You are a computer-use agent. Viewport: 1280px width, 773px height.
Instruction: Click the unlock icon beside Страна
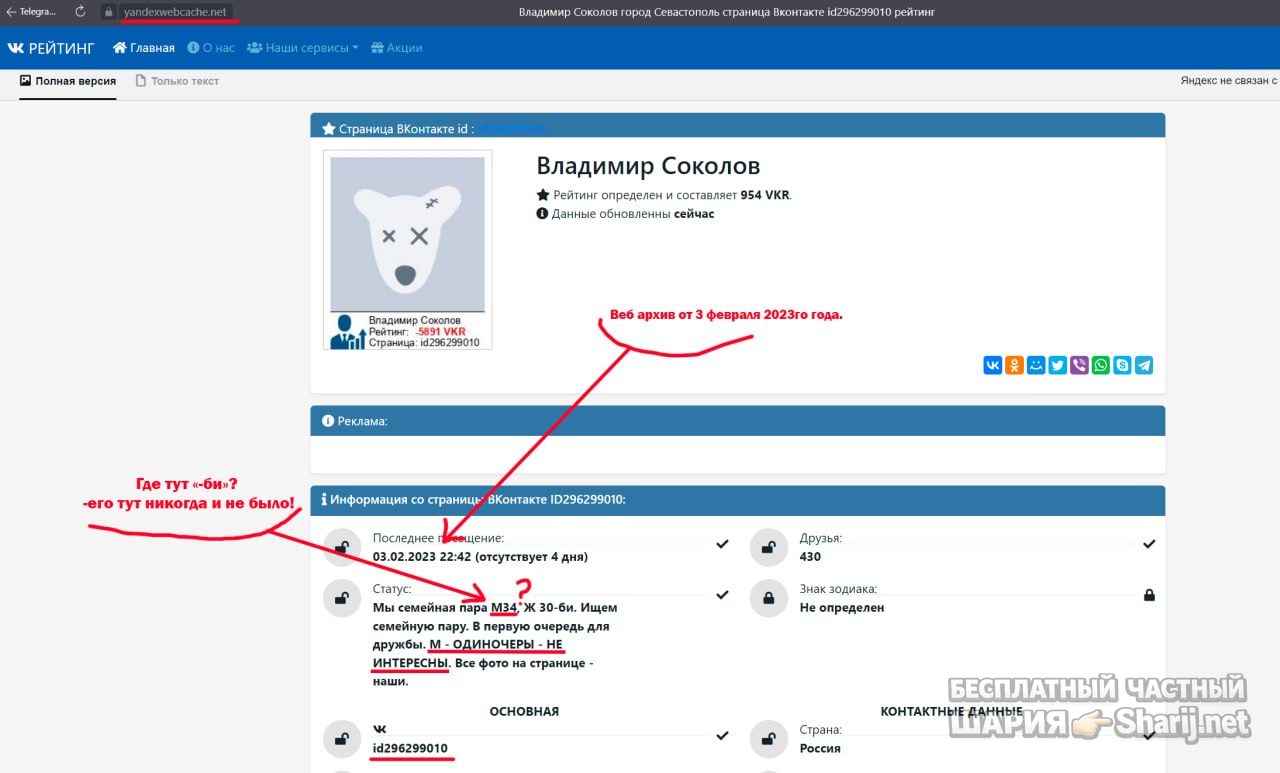[x=768, y=739]
